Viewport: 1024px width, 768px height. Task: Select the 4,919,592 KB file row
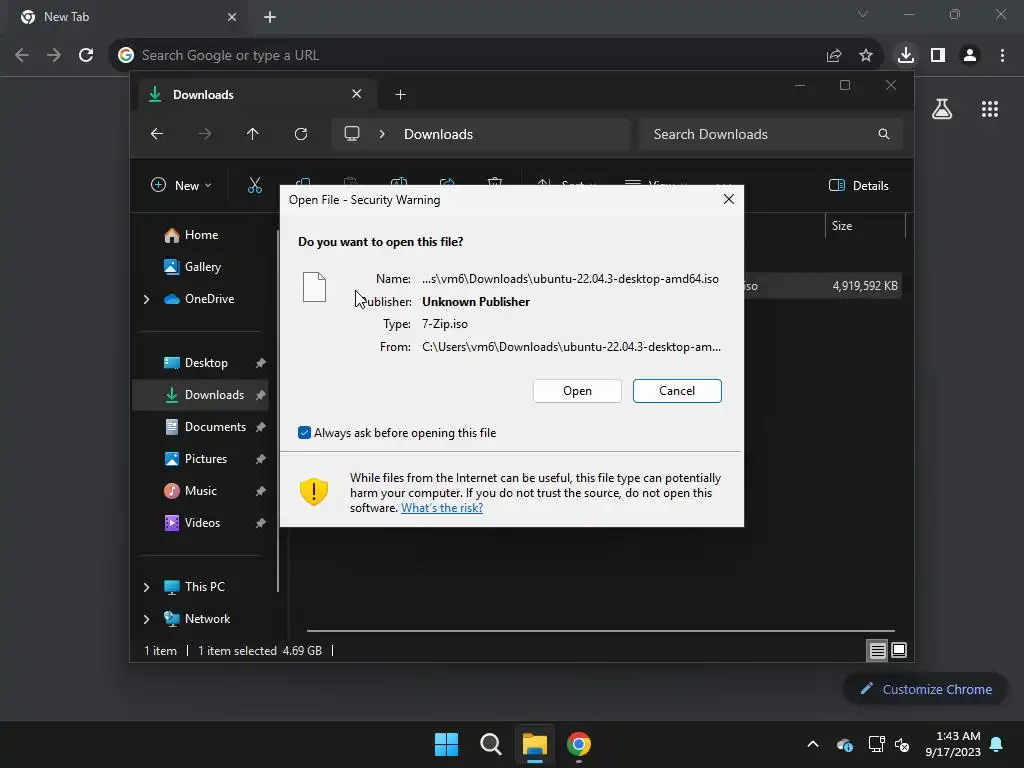point(823,286)
